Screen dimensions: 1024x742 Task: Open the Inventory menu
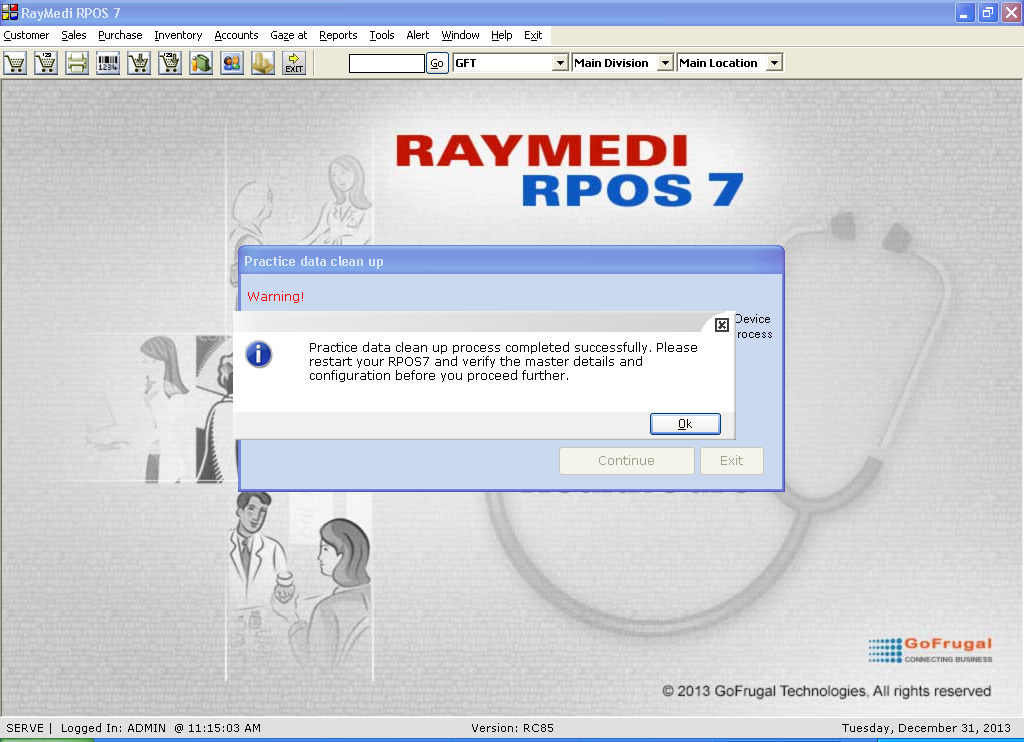coord(178,35)
